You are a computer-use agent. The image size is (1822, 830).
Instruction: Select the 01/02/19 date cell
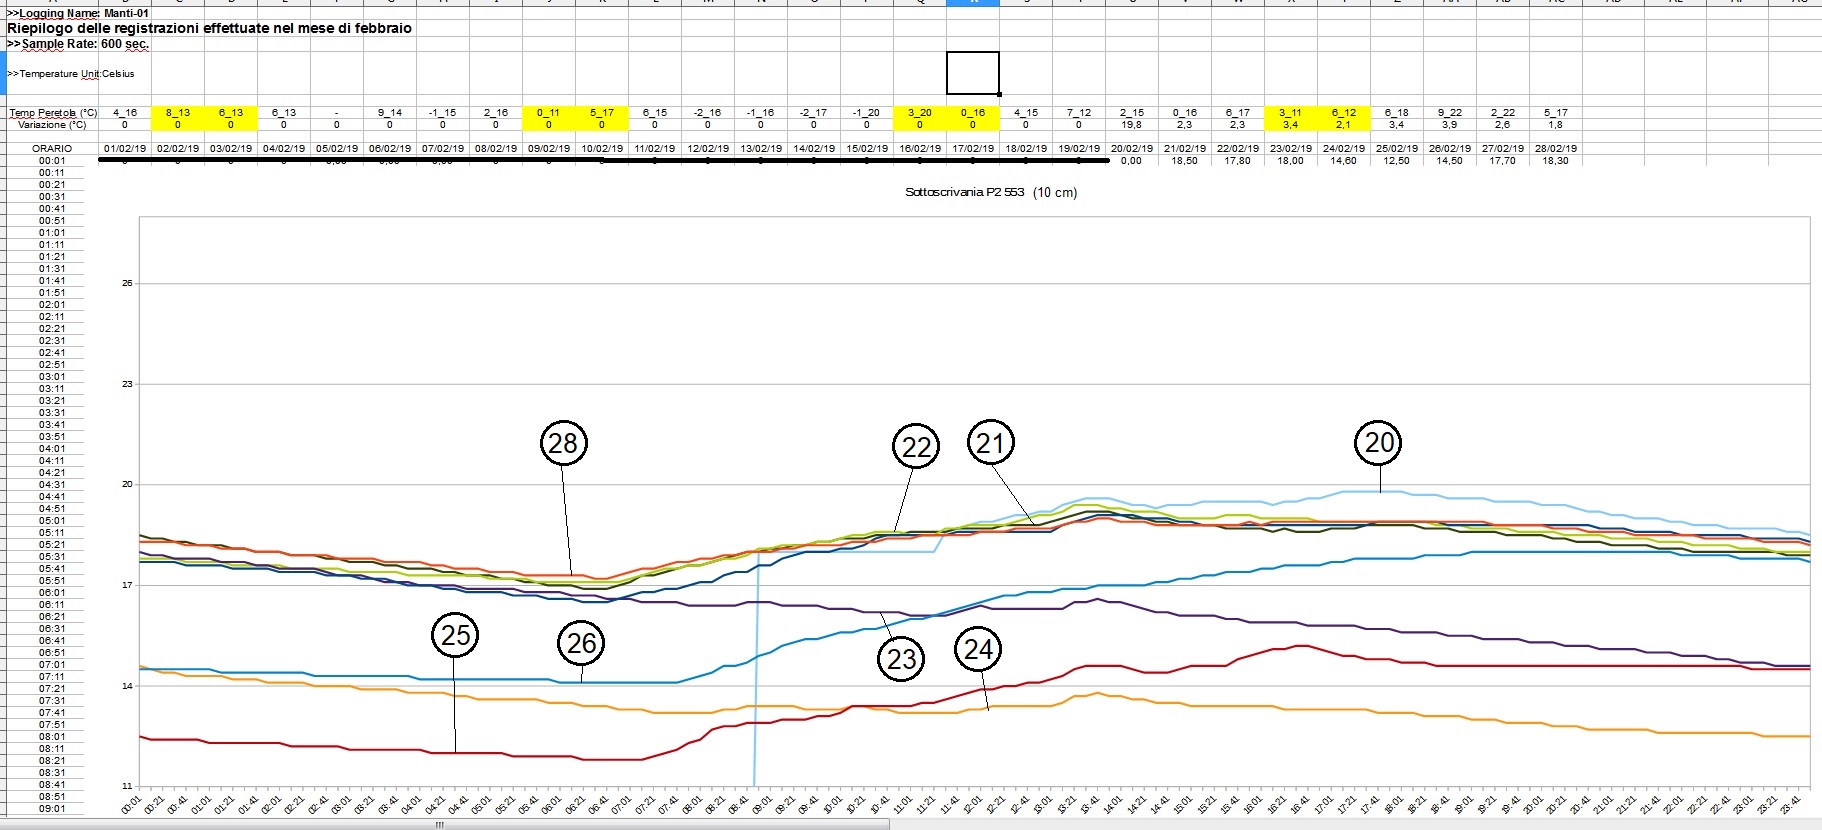(x=125, y=148)
